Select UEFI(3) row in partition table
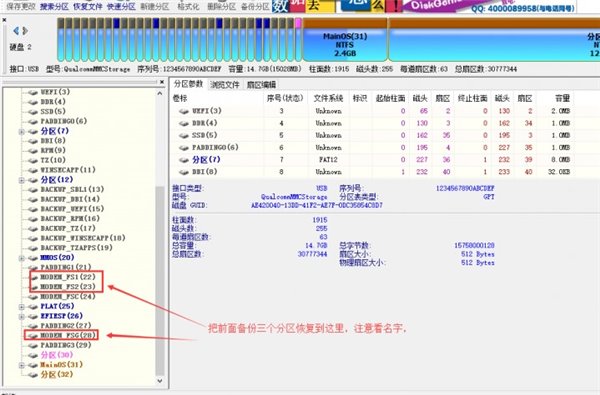 pyautogui.click(x=372, y=111)
